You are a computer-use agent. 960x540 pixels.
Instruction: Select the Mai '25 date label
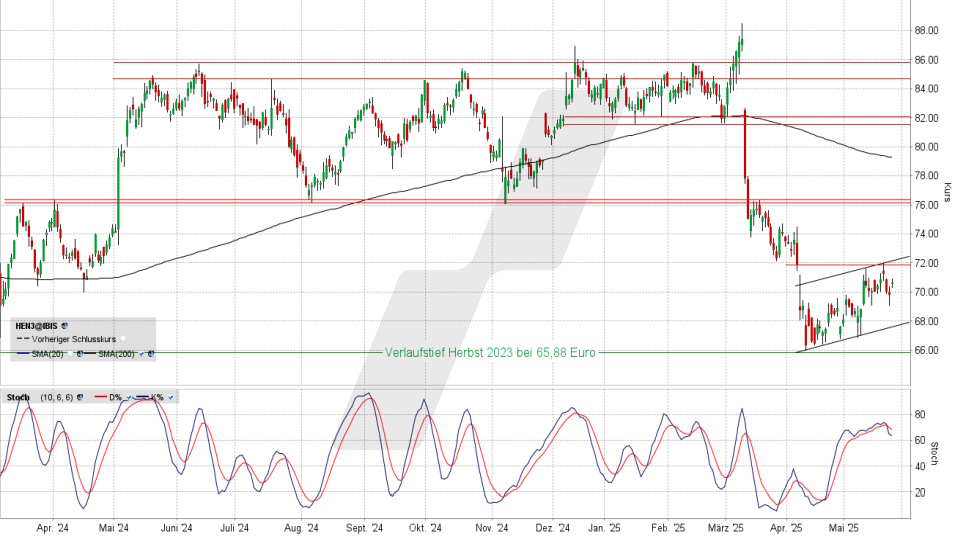[843, 528]
